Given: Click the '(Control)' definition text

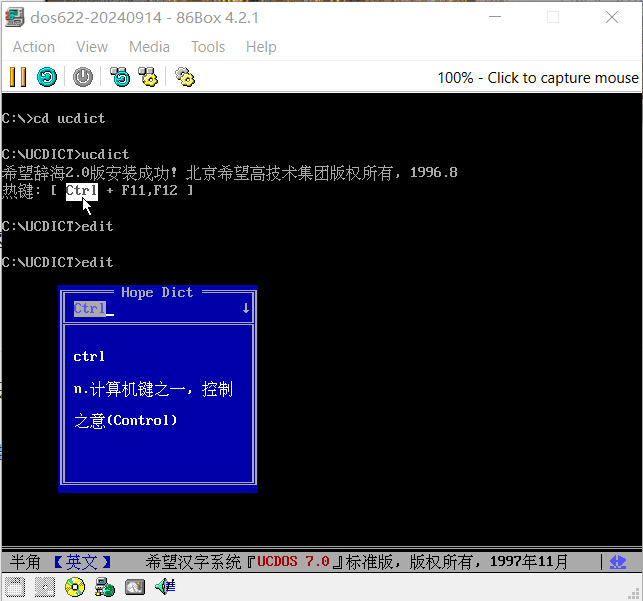Looking at the screenshot, I should point(141,420).
